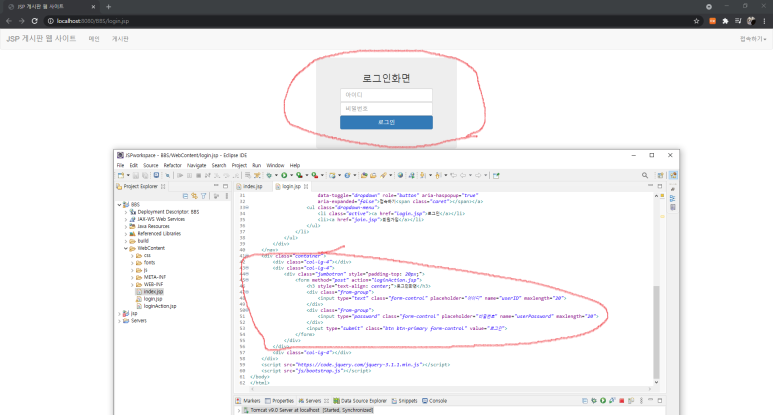Start the server using green Servers-view icon

pos(603,401)
